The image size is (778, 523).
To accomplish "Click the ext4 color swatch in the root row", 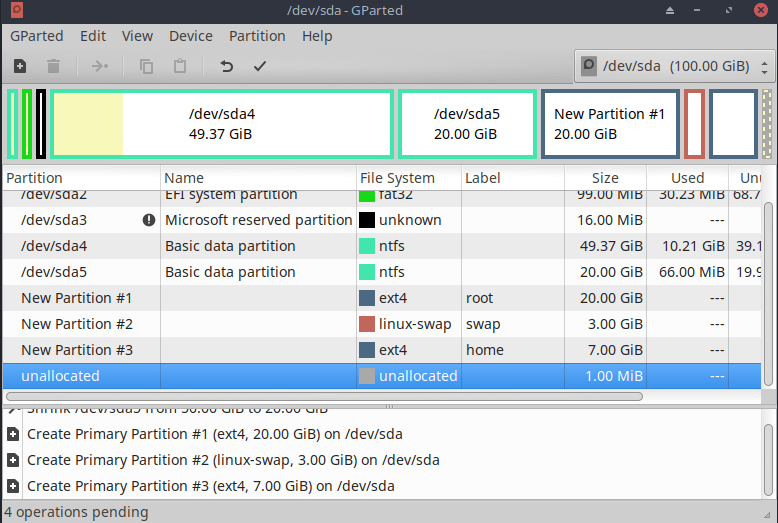I will click(x=367, y=298).
